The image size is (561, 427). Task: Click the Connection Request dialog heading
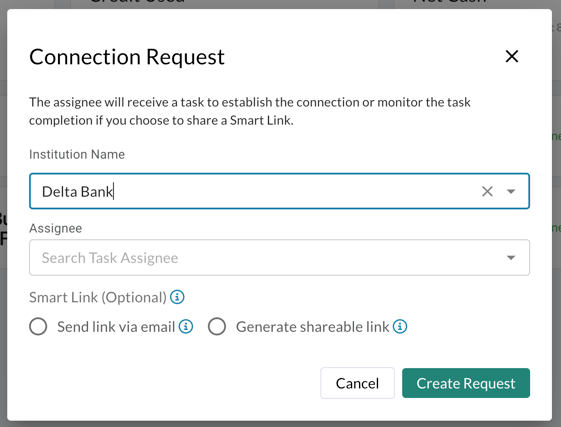pos(127,57)
